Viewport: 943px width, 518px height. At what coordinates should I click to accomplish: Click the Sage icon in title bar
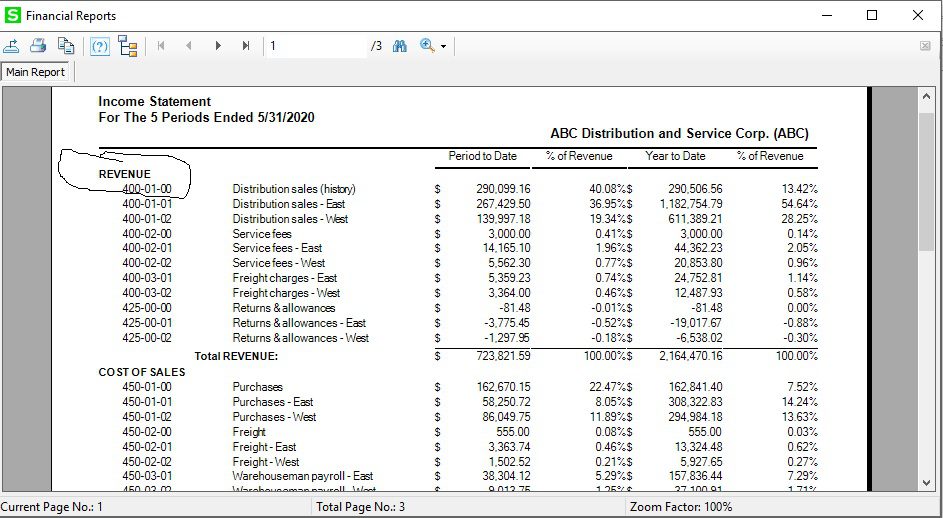pos(13,15)
